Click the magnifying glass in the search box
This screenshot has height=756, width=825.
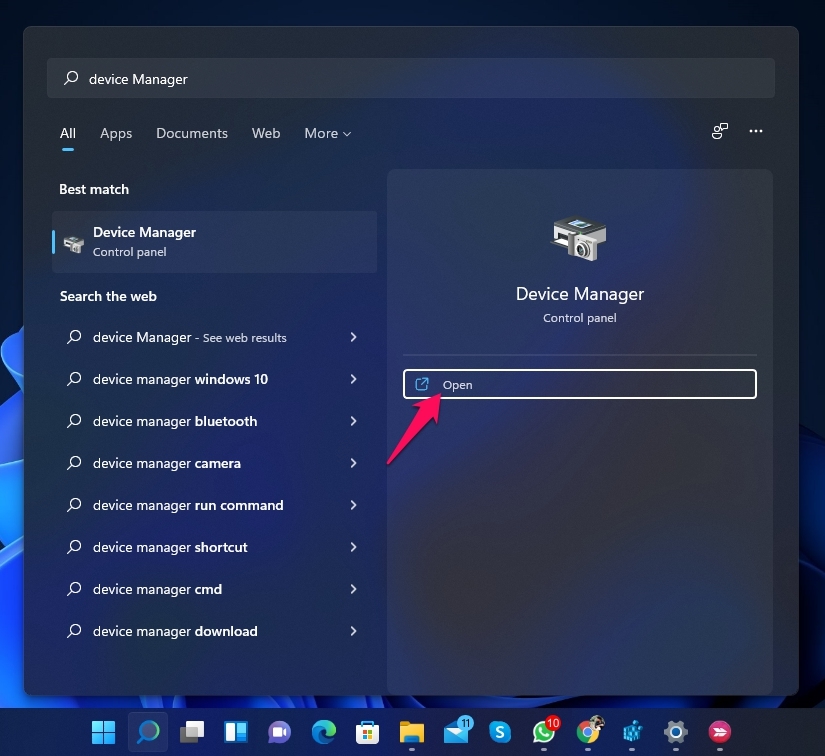[70, 78]
